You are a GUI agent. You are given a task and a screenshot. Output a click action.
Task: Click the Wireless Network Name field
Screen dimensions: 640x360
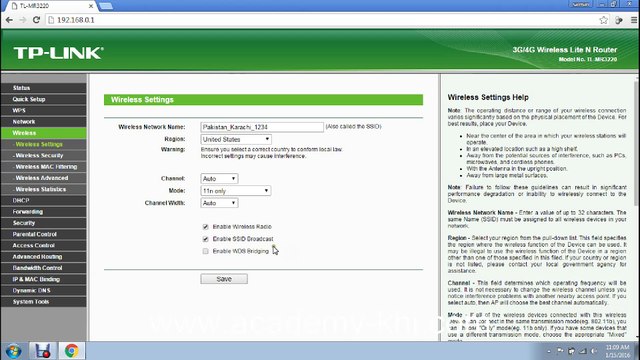[x=262, y=127]
